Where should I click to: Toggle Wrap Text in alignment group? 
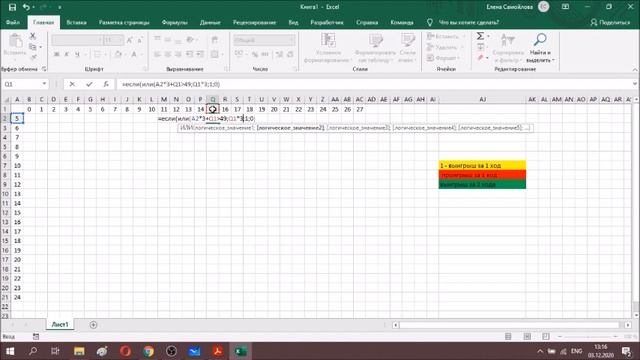tap(215, 40)
